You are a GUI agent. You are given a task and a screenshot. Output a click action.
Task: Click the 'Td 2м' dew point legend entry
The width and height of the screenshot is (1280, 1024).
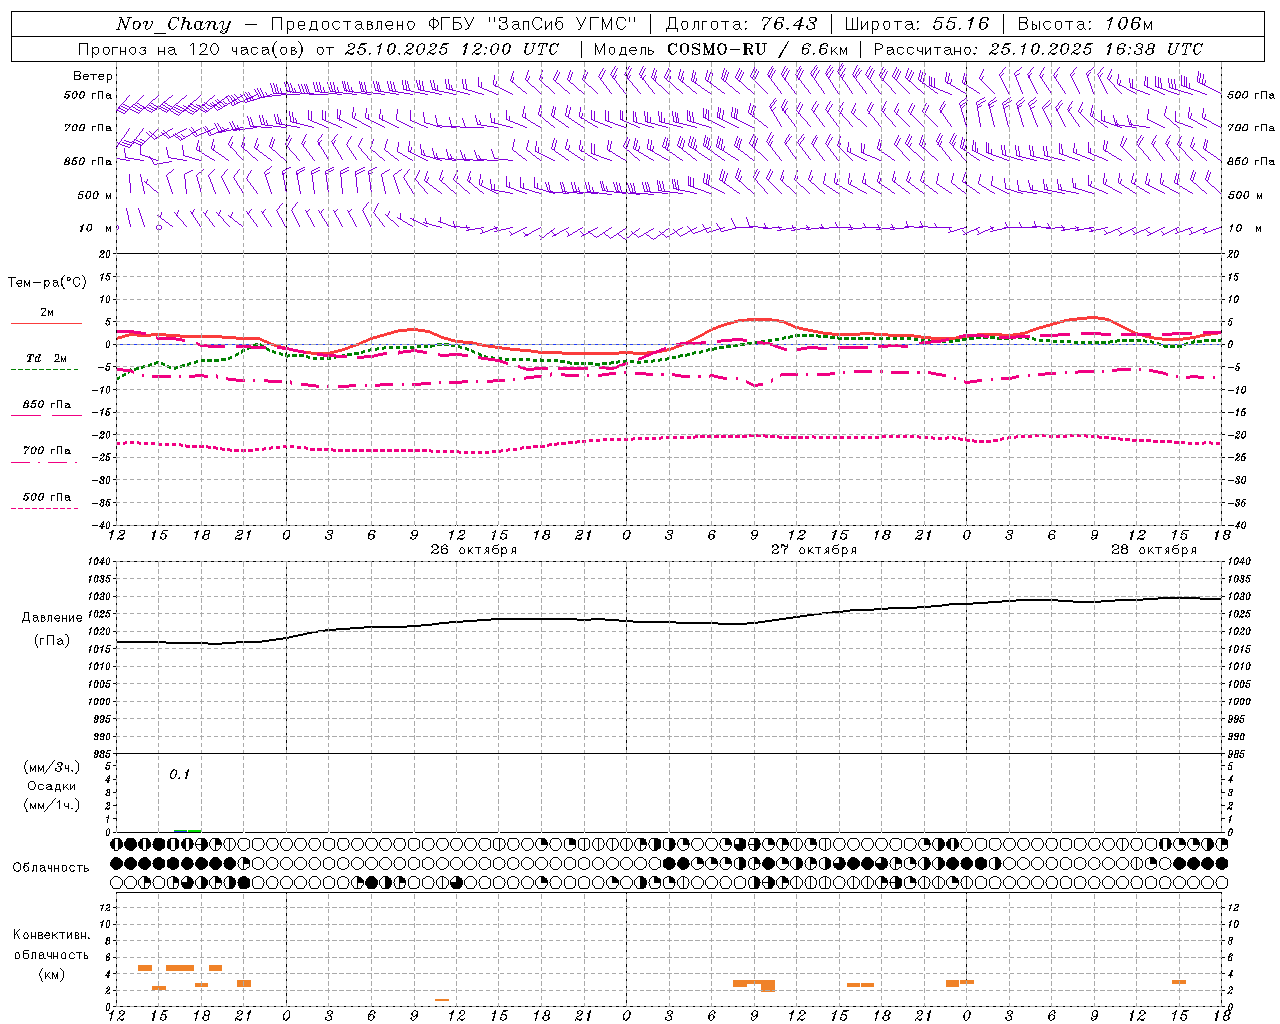click(46, 358)
